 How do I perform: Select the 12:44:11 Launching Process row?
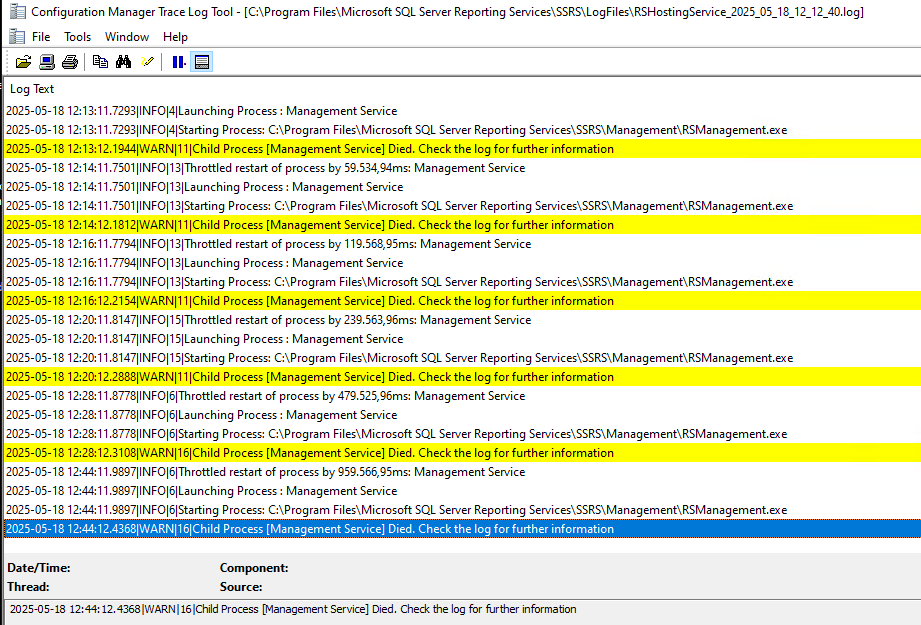click(462, 490)
